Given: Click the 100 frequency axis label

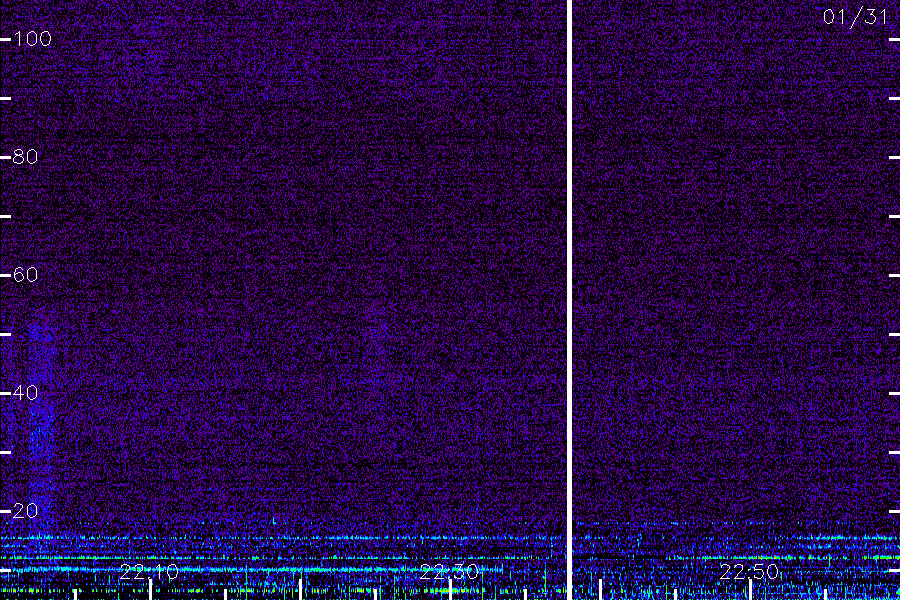Looking at the screenshot, I should 32,39.
